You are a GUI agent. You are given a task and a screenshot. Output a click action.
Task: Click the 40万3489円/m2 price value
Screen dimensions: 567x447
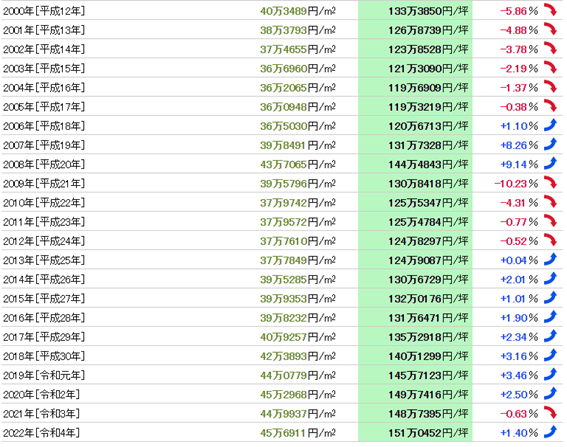(298, 11)
